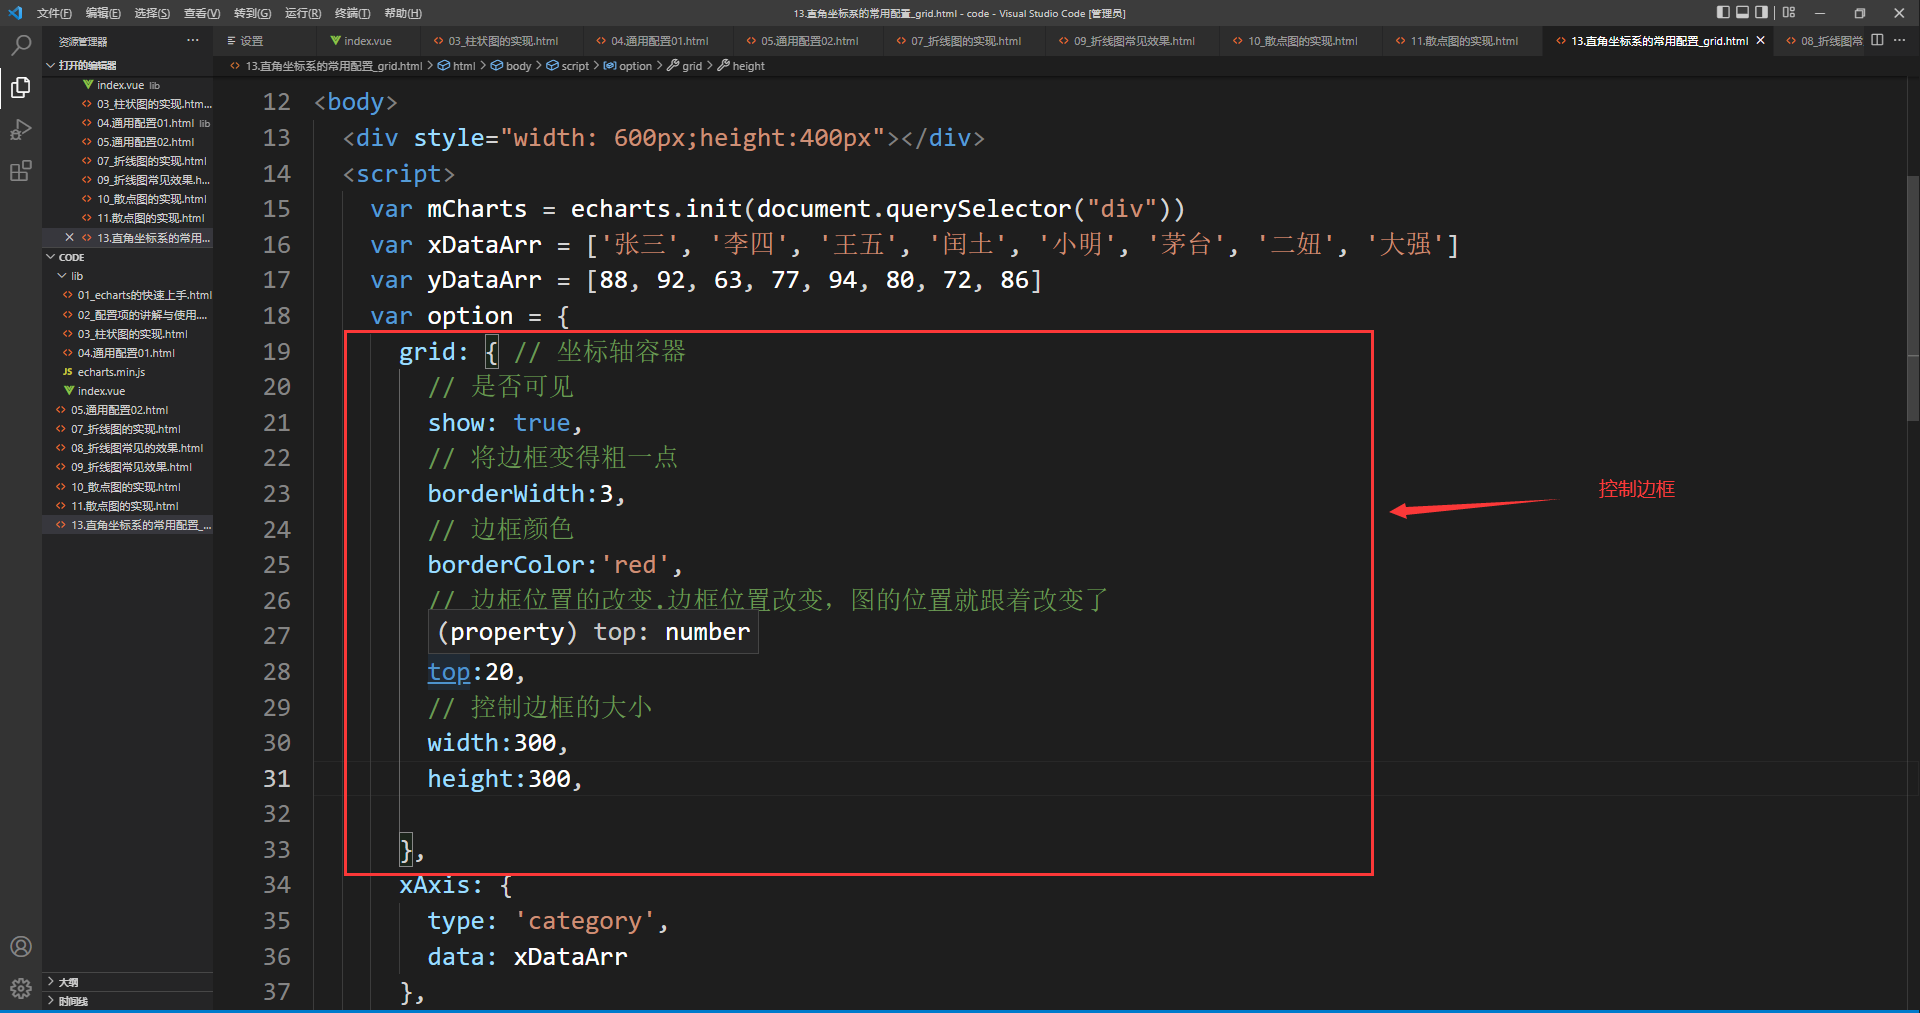Open the 转到(G) menu
The width and height of the screenshot is (1920, 1013).
pyautogui.click(x=252, y=13)
